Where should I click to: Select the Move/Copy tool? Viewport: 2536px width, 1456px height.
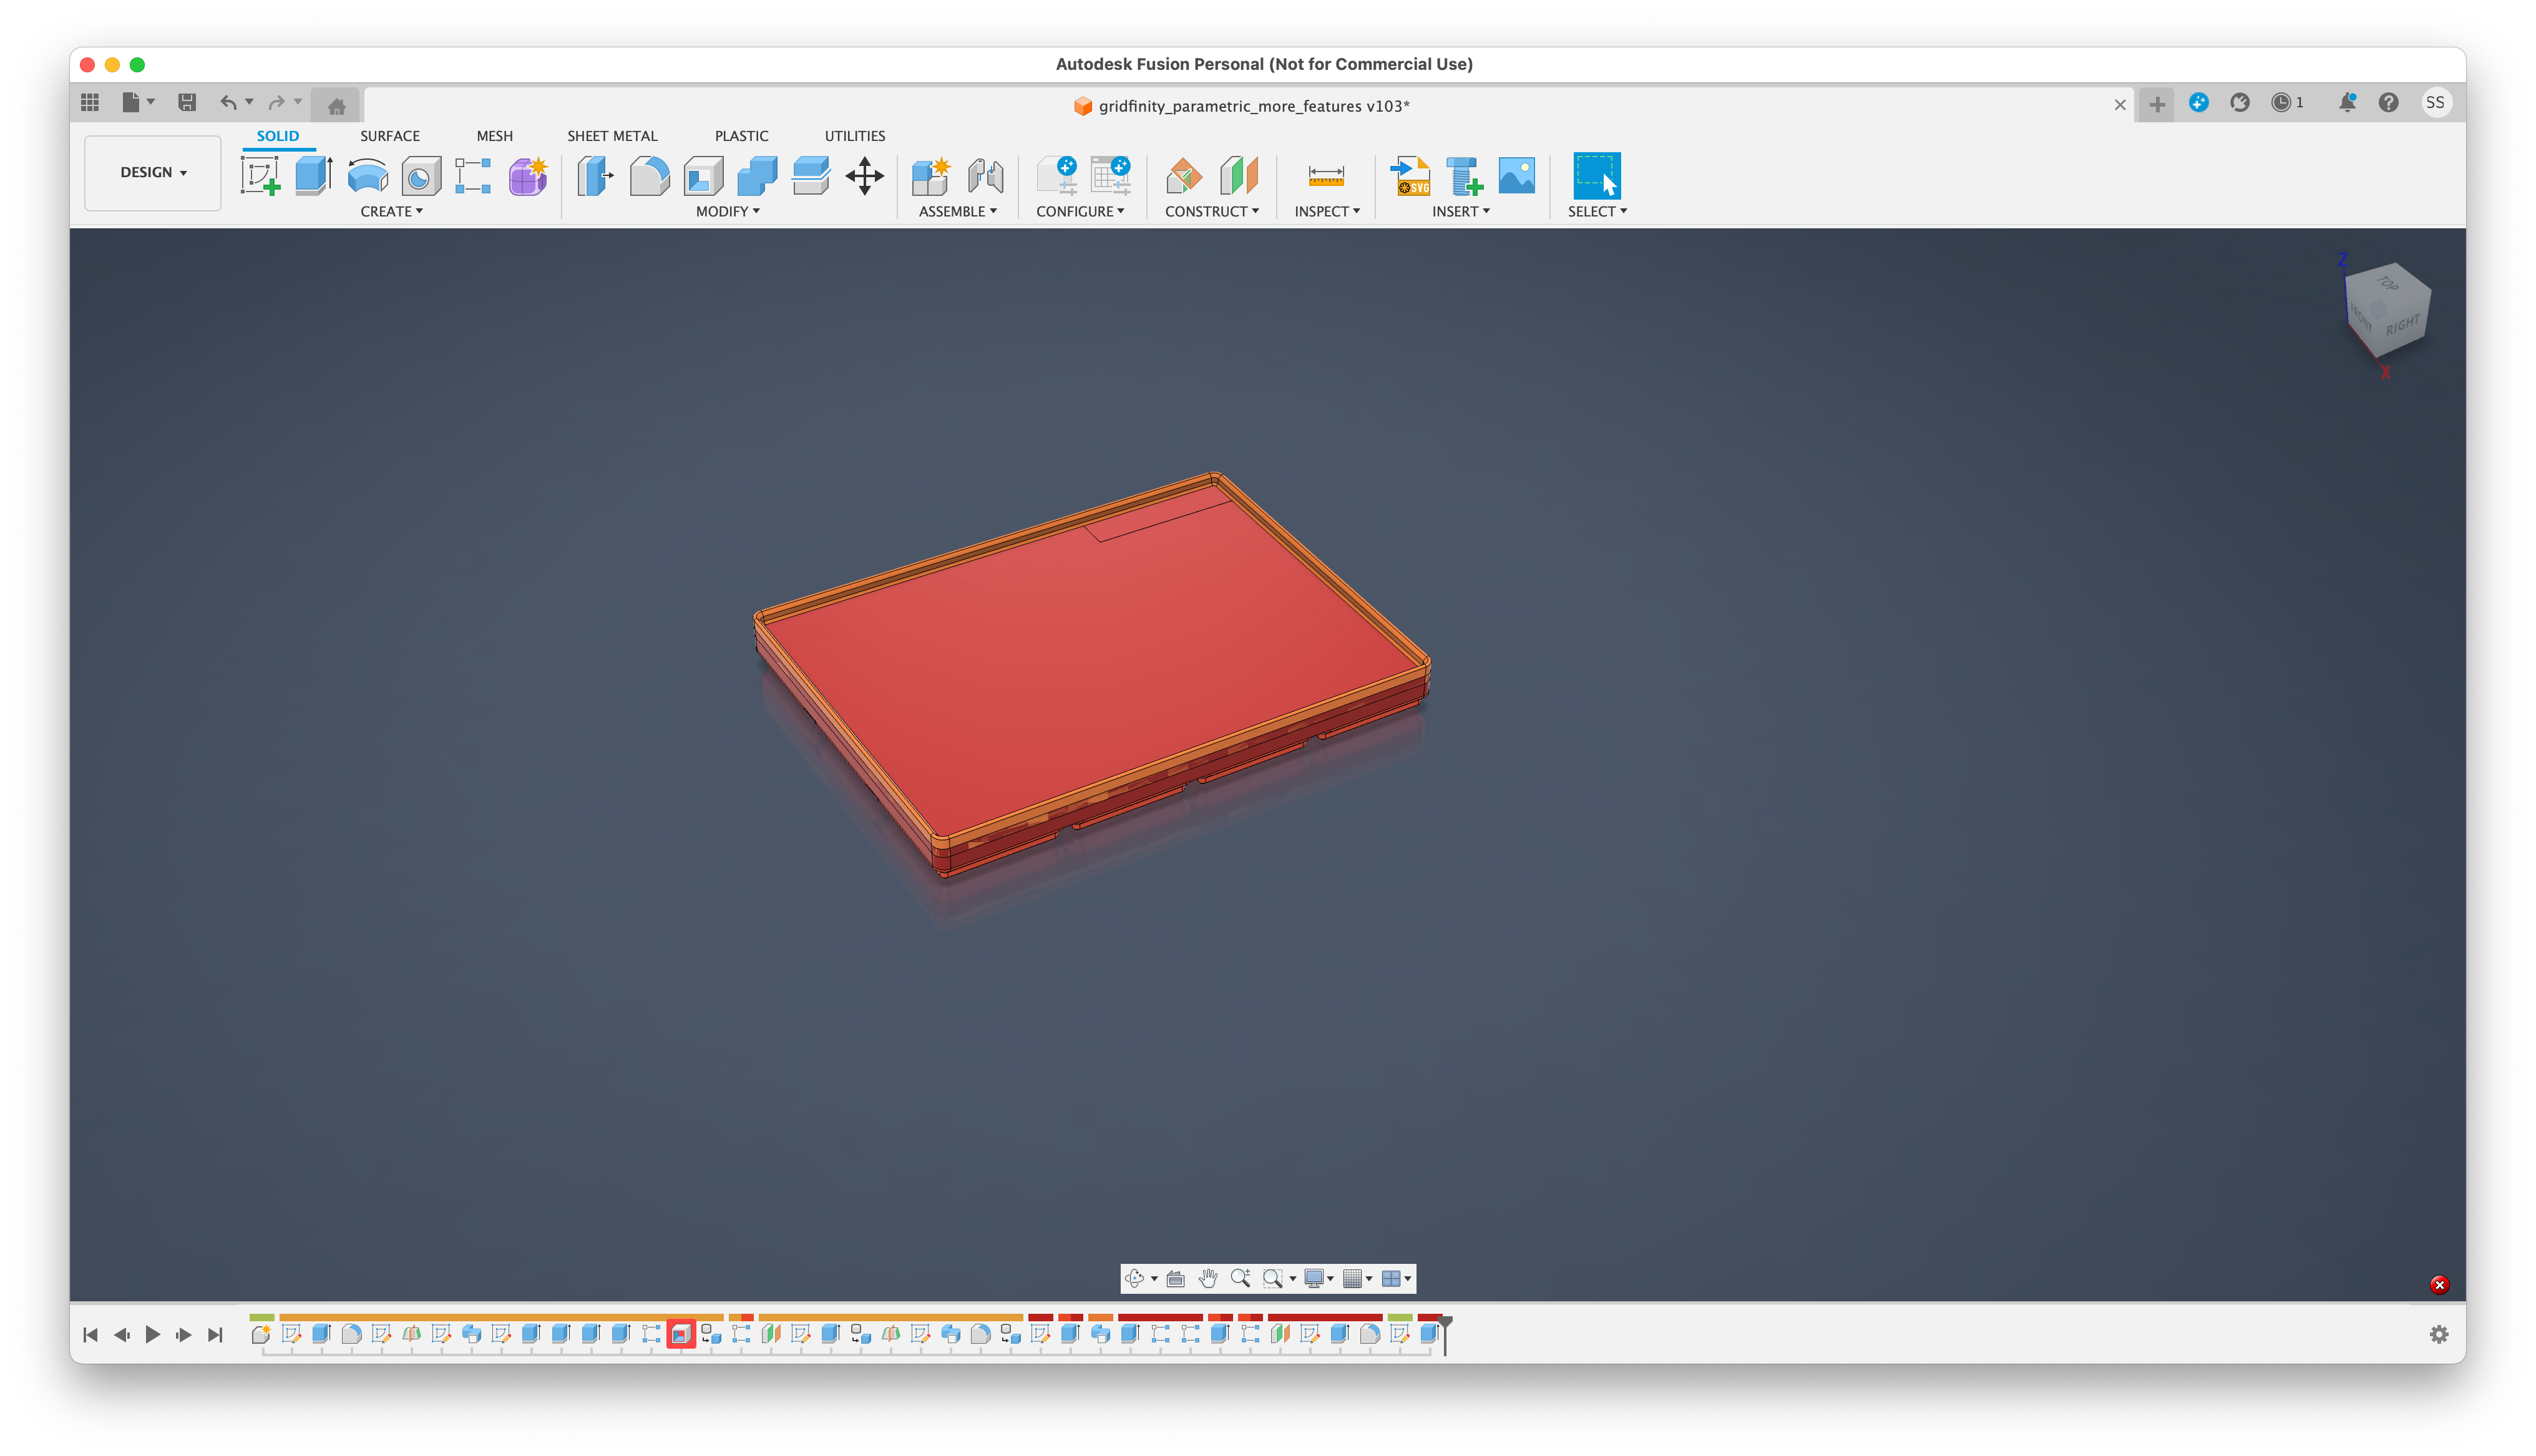click(x=864, y=176)
